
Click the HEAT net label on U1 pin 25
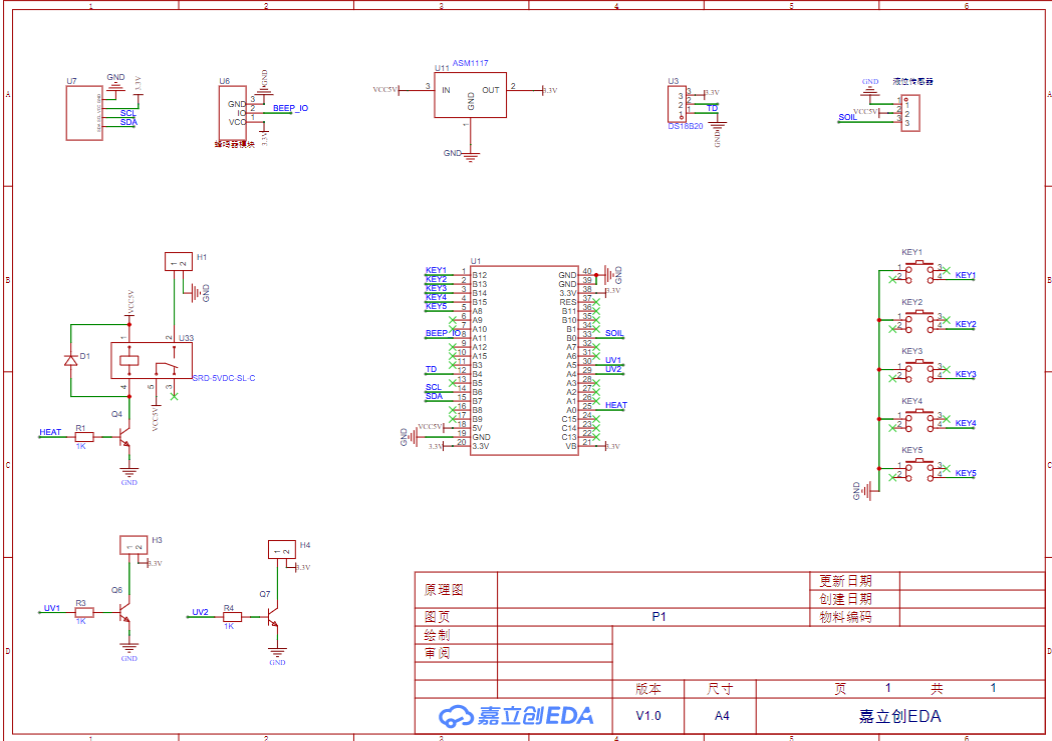616,405
